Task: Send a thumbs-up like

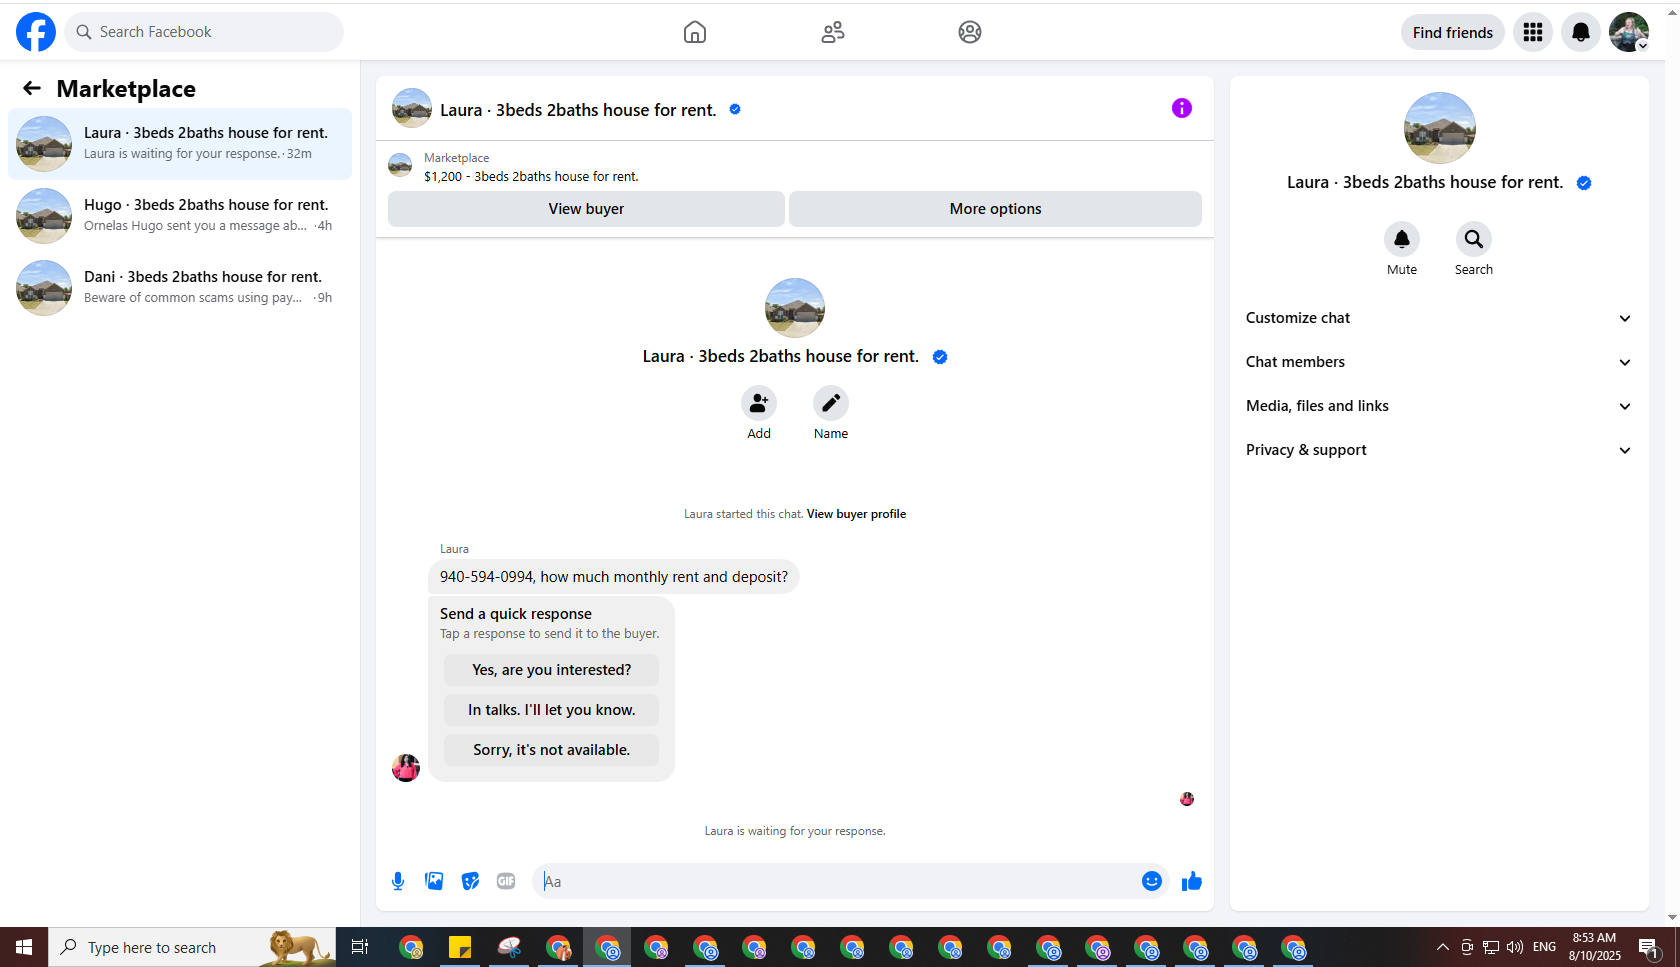Action: tap(1192, 881)
